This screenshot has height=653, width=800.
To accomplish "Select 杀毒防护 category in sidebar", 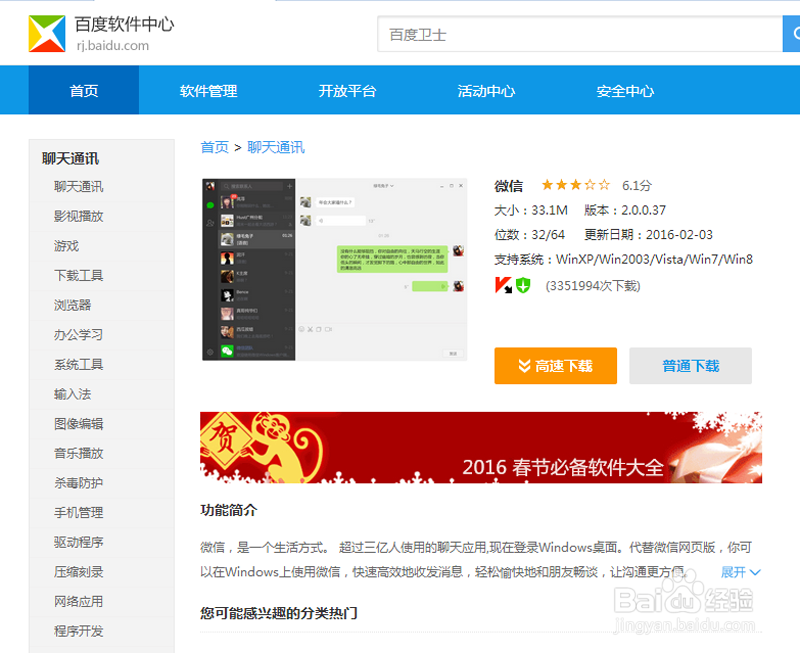I will pos(79,483).
